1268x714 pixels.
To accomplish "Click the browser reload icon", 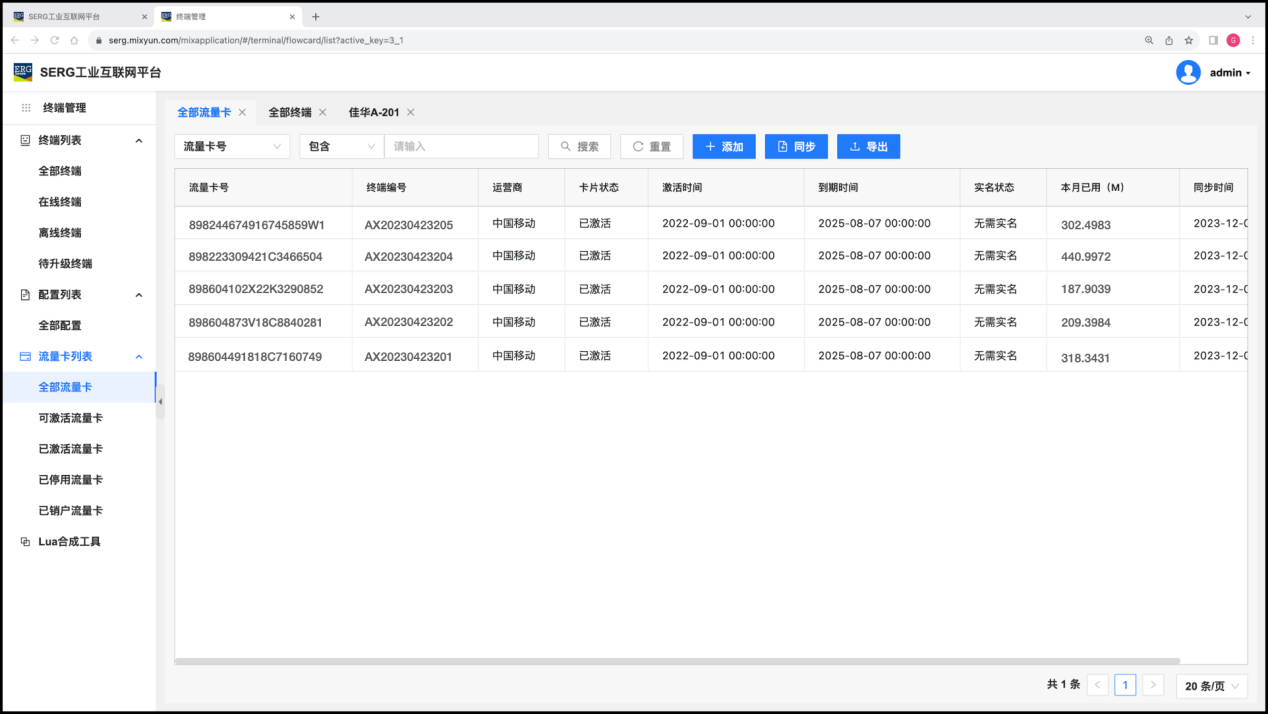I will pyautogui.click(x=55, y=40).
